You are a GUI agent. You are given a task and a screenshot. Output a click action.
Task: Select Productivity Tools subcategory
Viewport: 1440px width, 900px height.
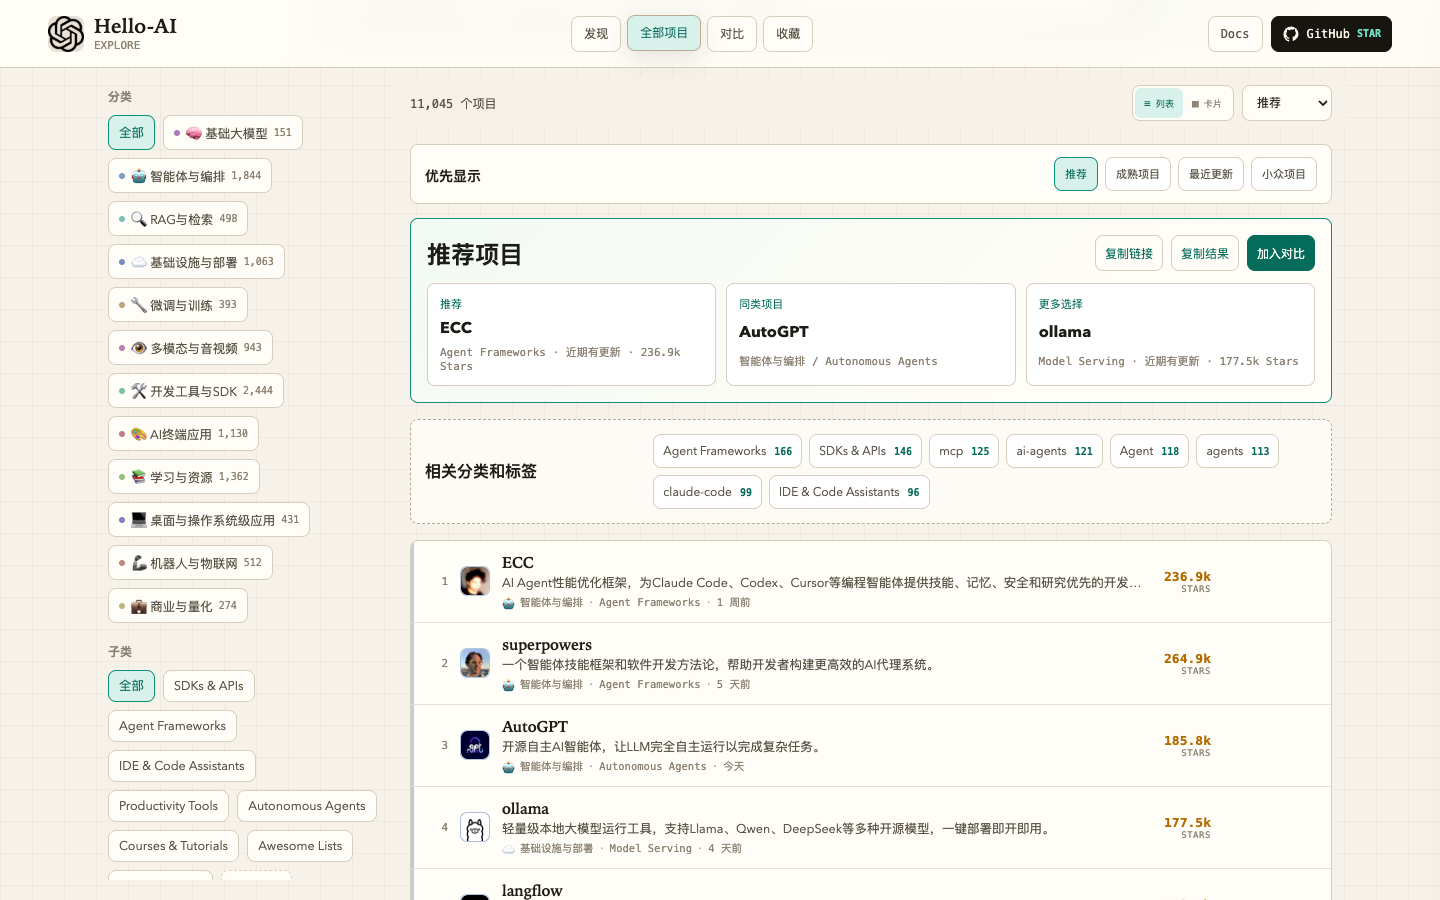[x=168, y=806]
